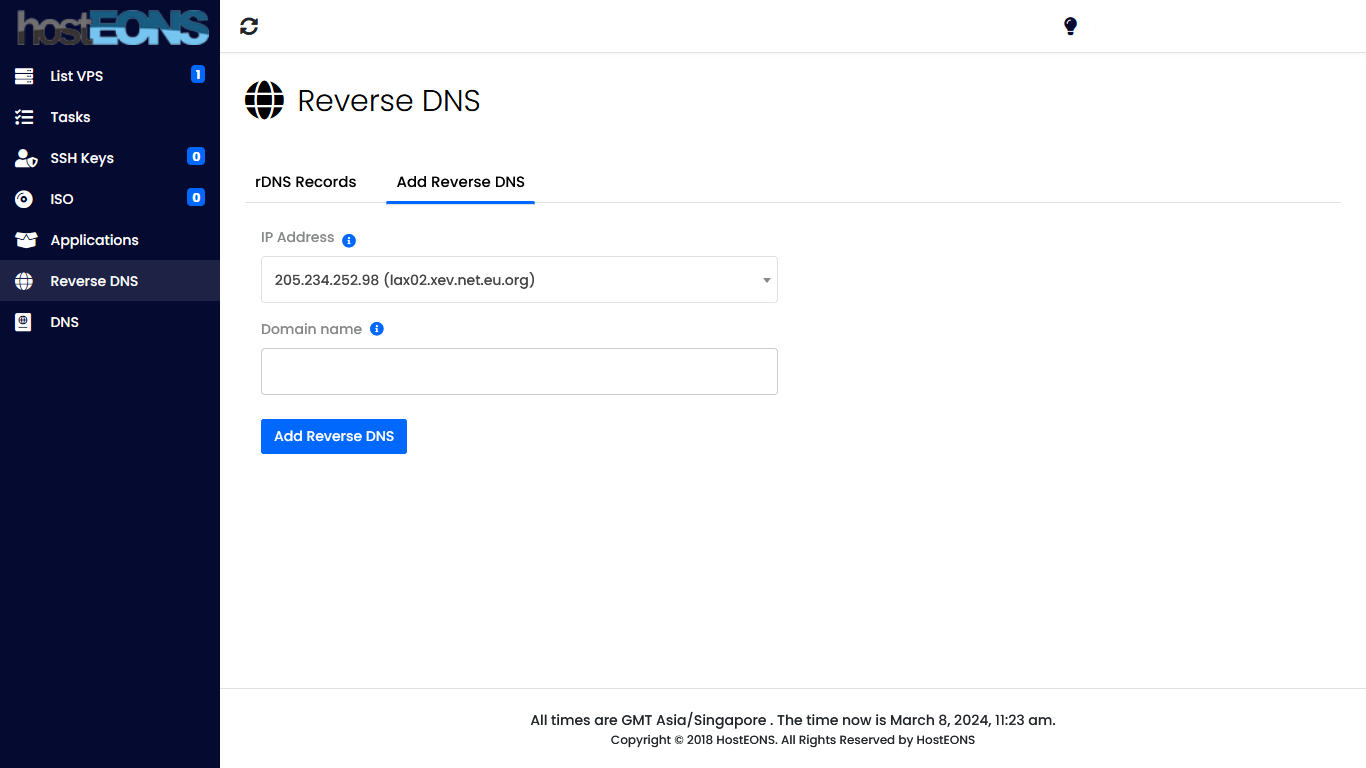Click info icon beside Domain name label

pos(377,329)
